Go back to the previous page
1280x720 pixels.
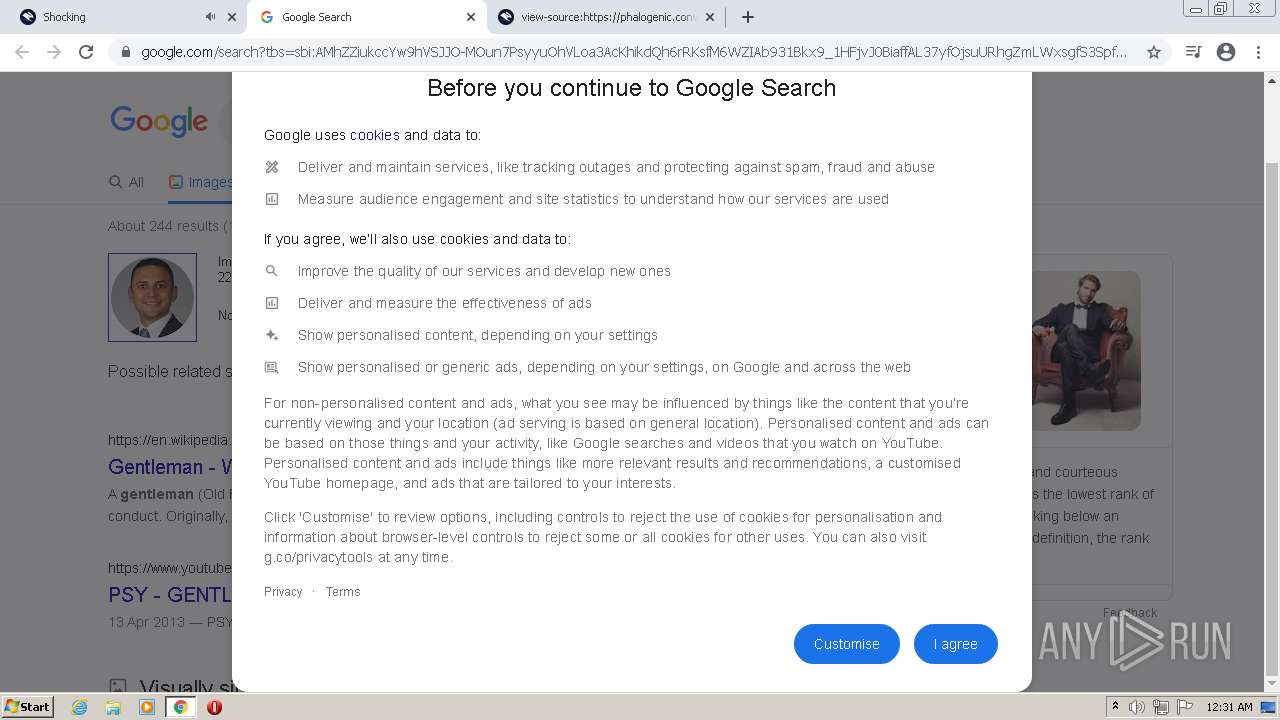pyautogui.click(x=22, y=52)
